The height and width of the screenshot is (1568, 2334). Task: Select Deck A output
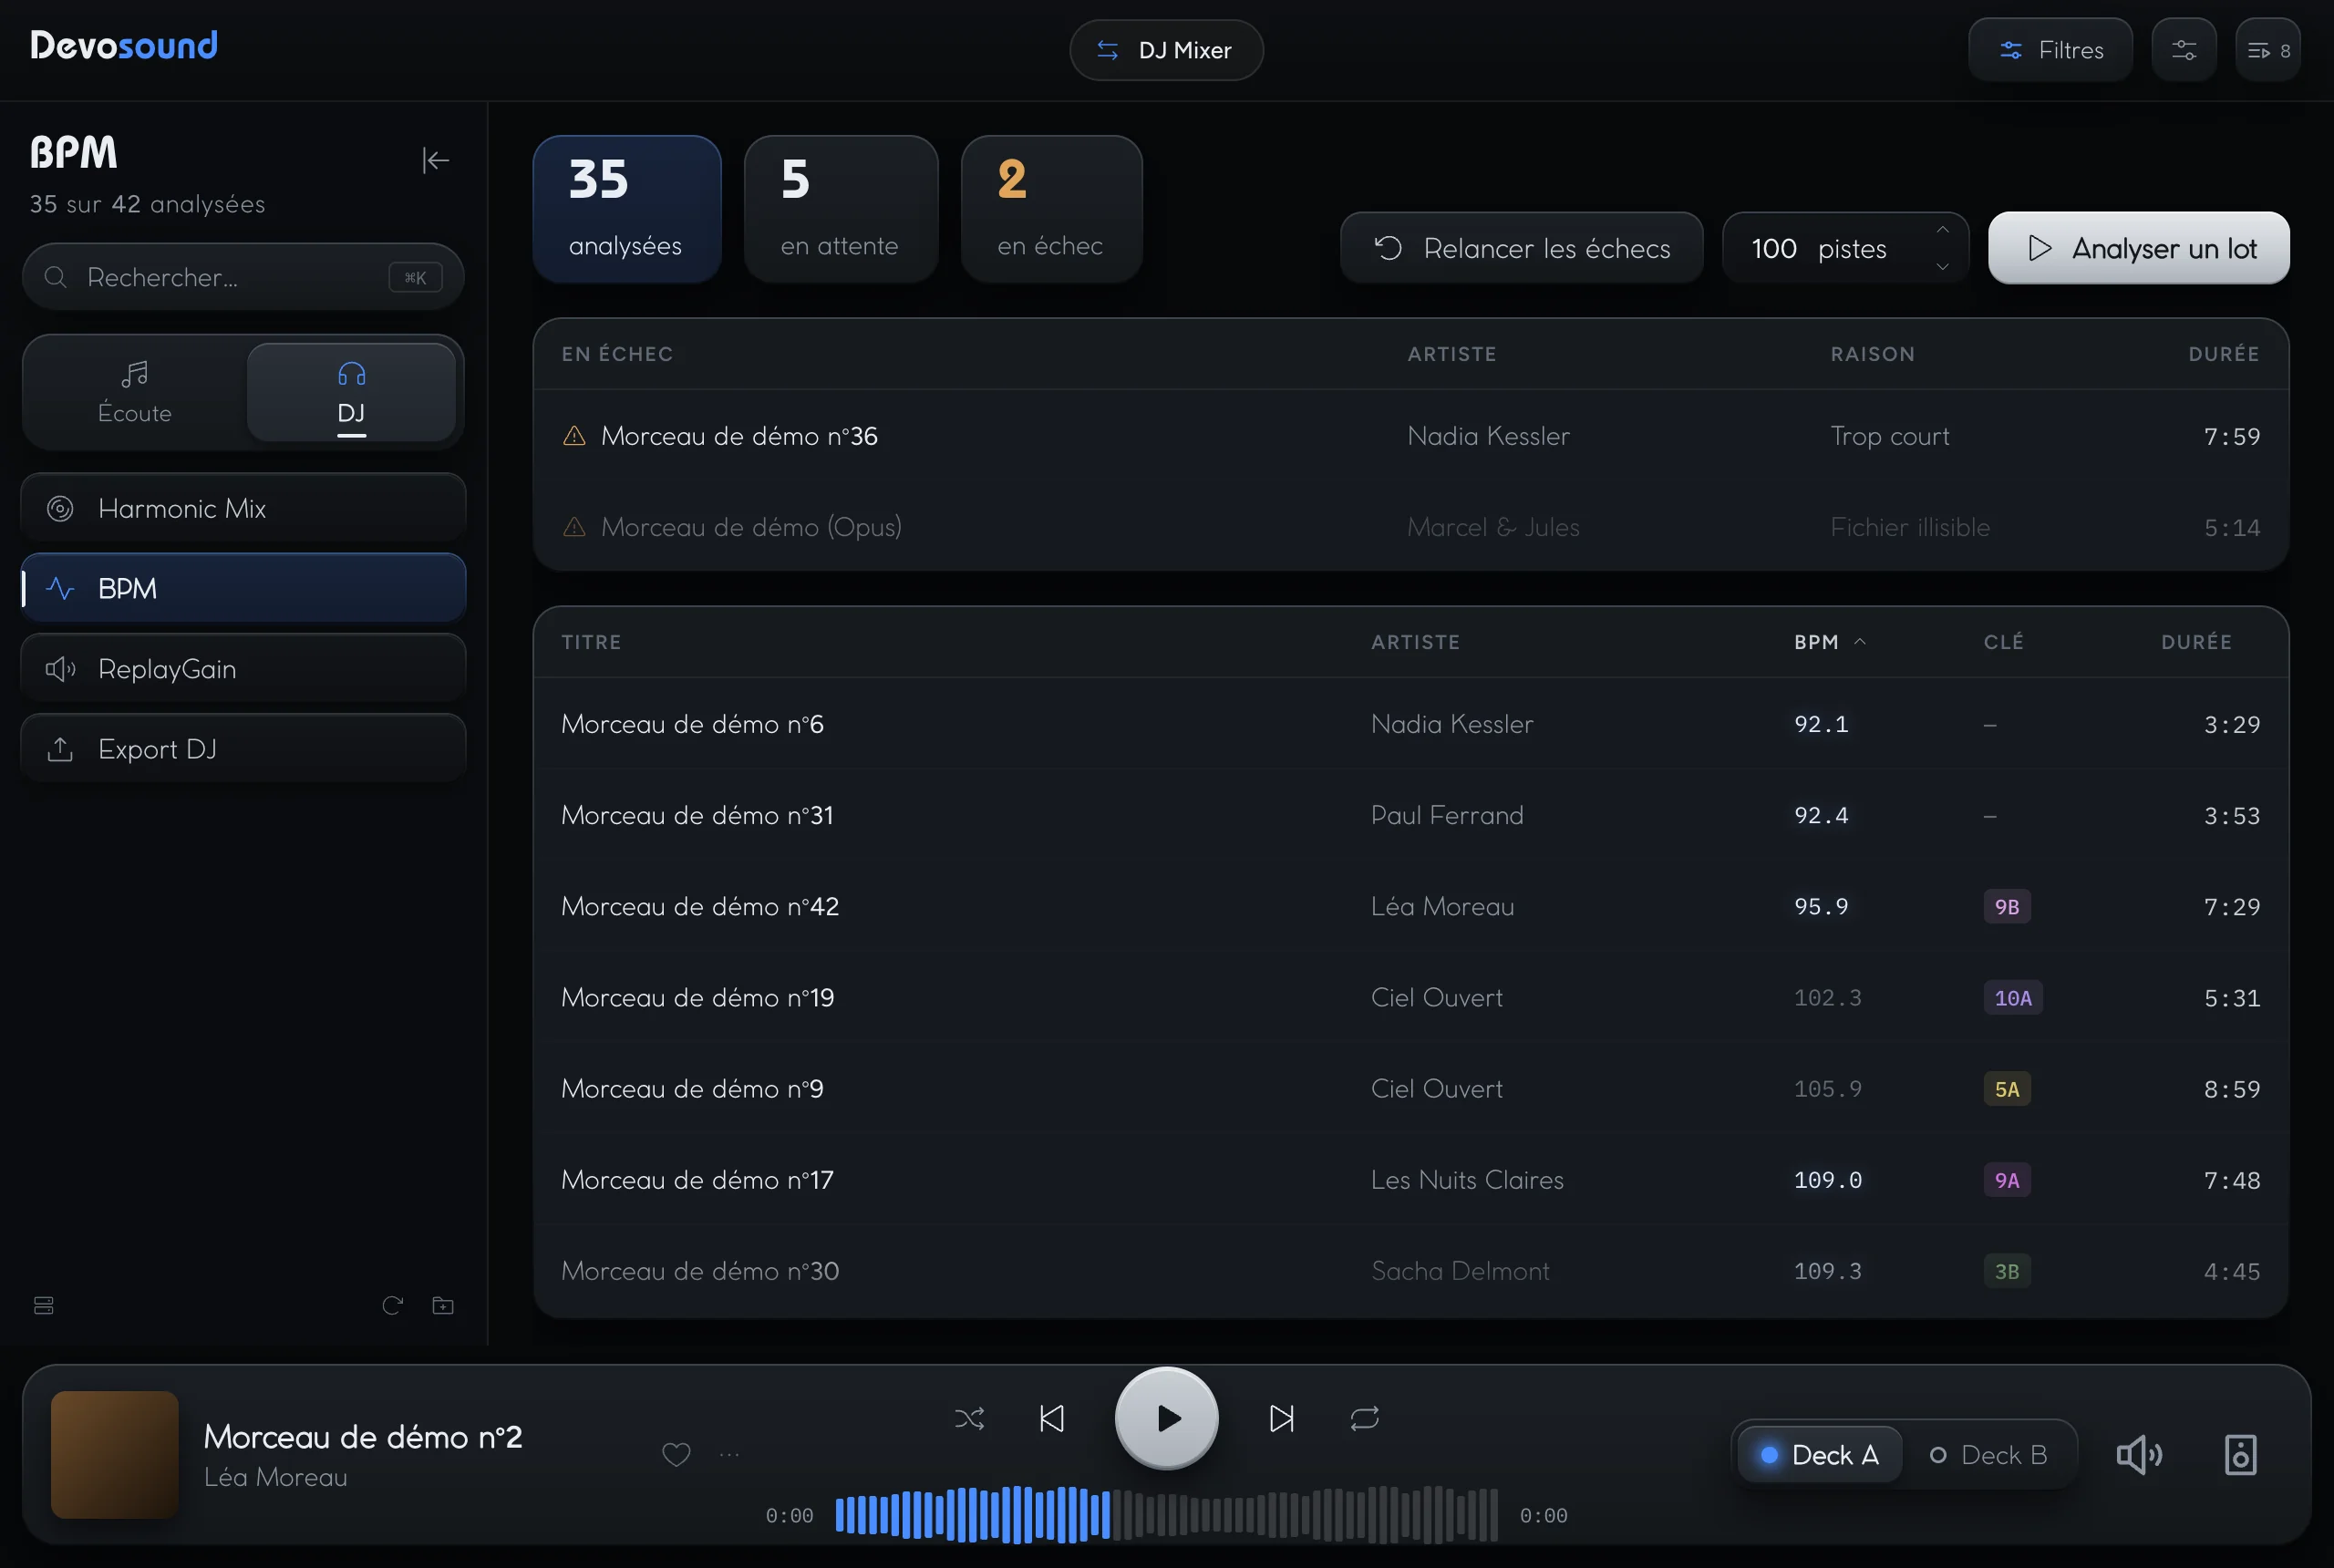coord(1820,1454)
